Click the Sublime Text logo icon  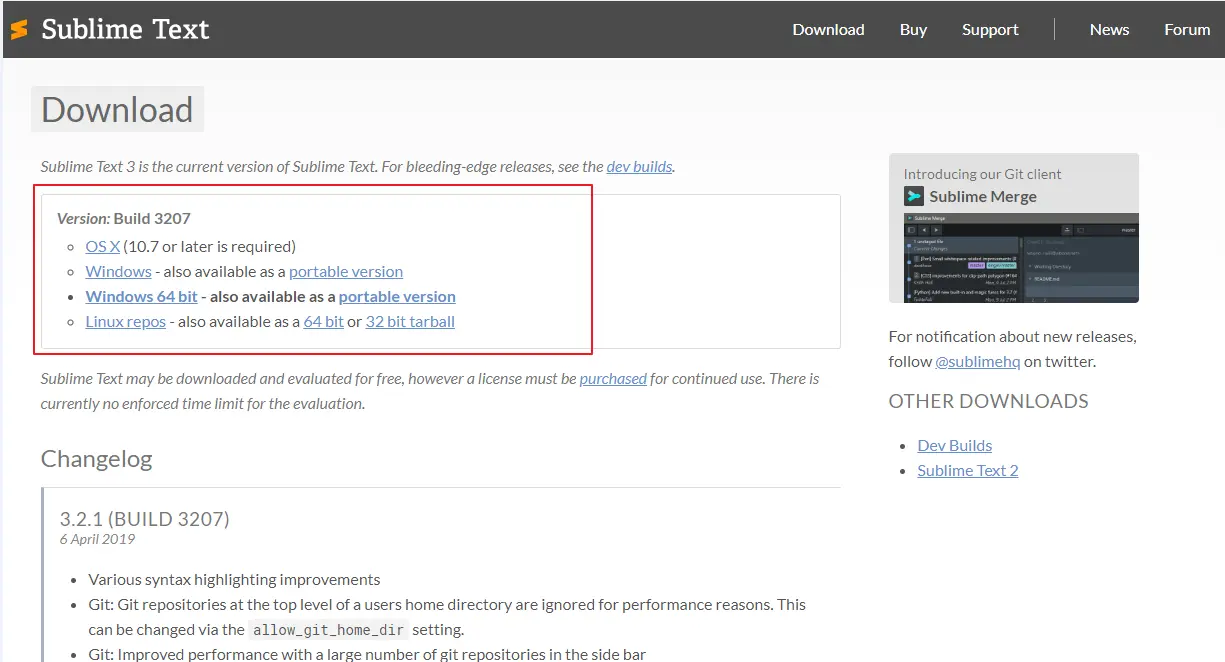coord(18,30)
